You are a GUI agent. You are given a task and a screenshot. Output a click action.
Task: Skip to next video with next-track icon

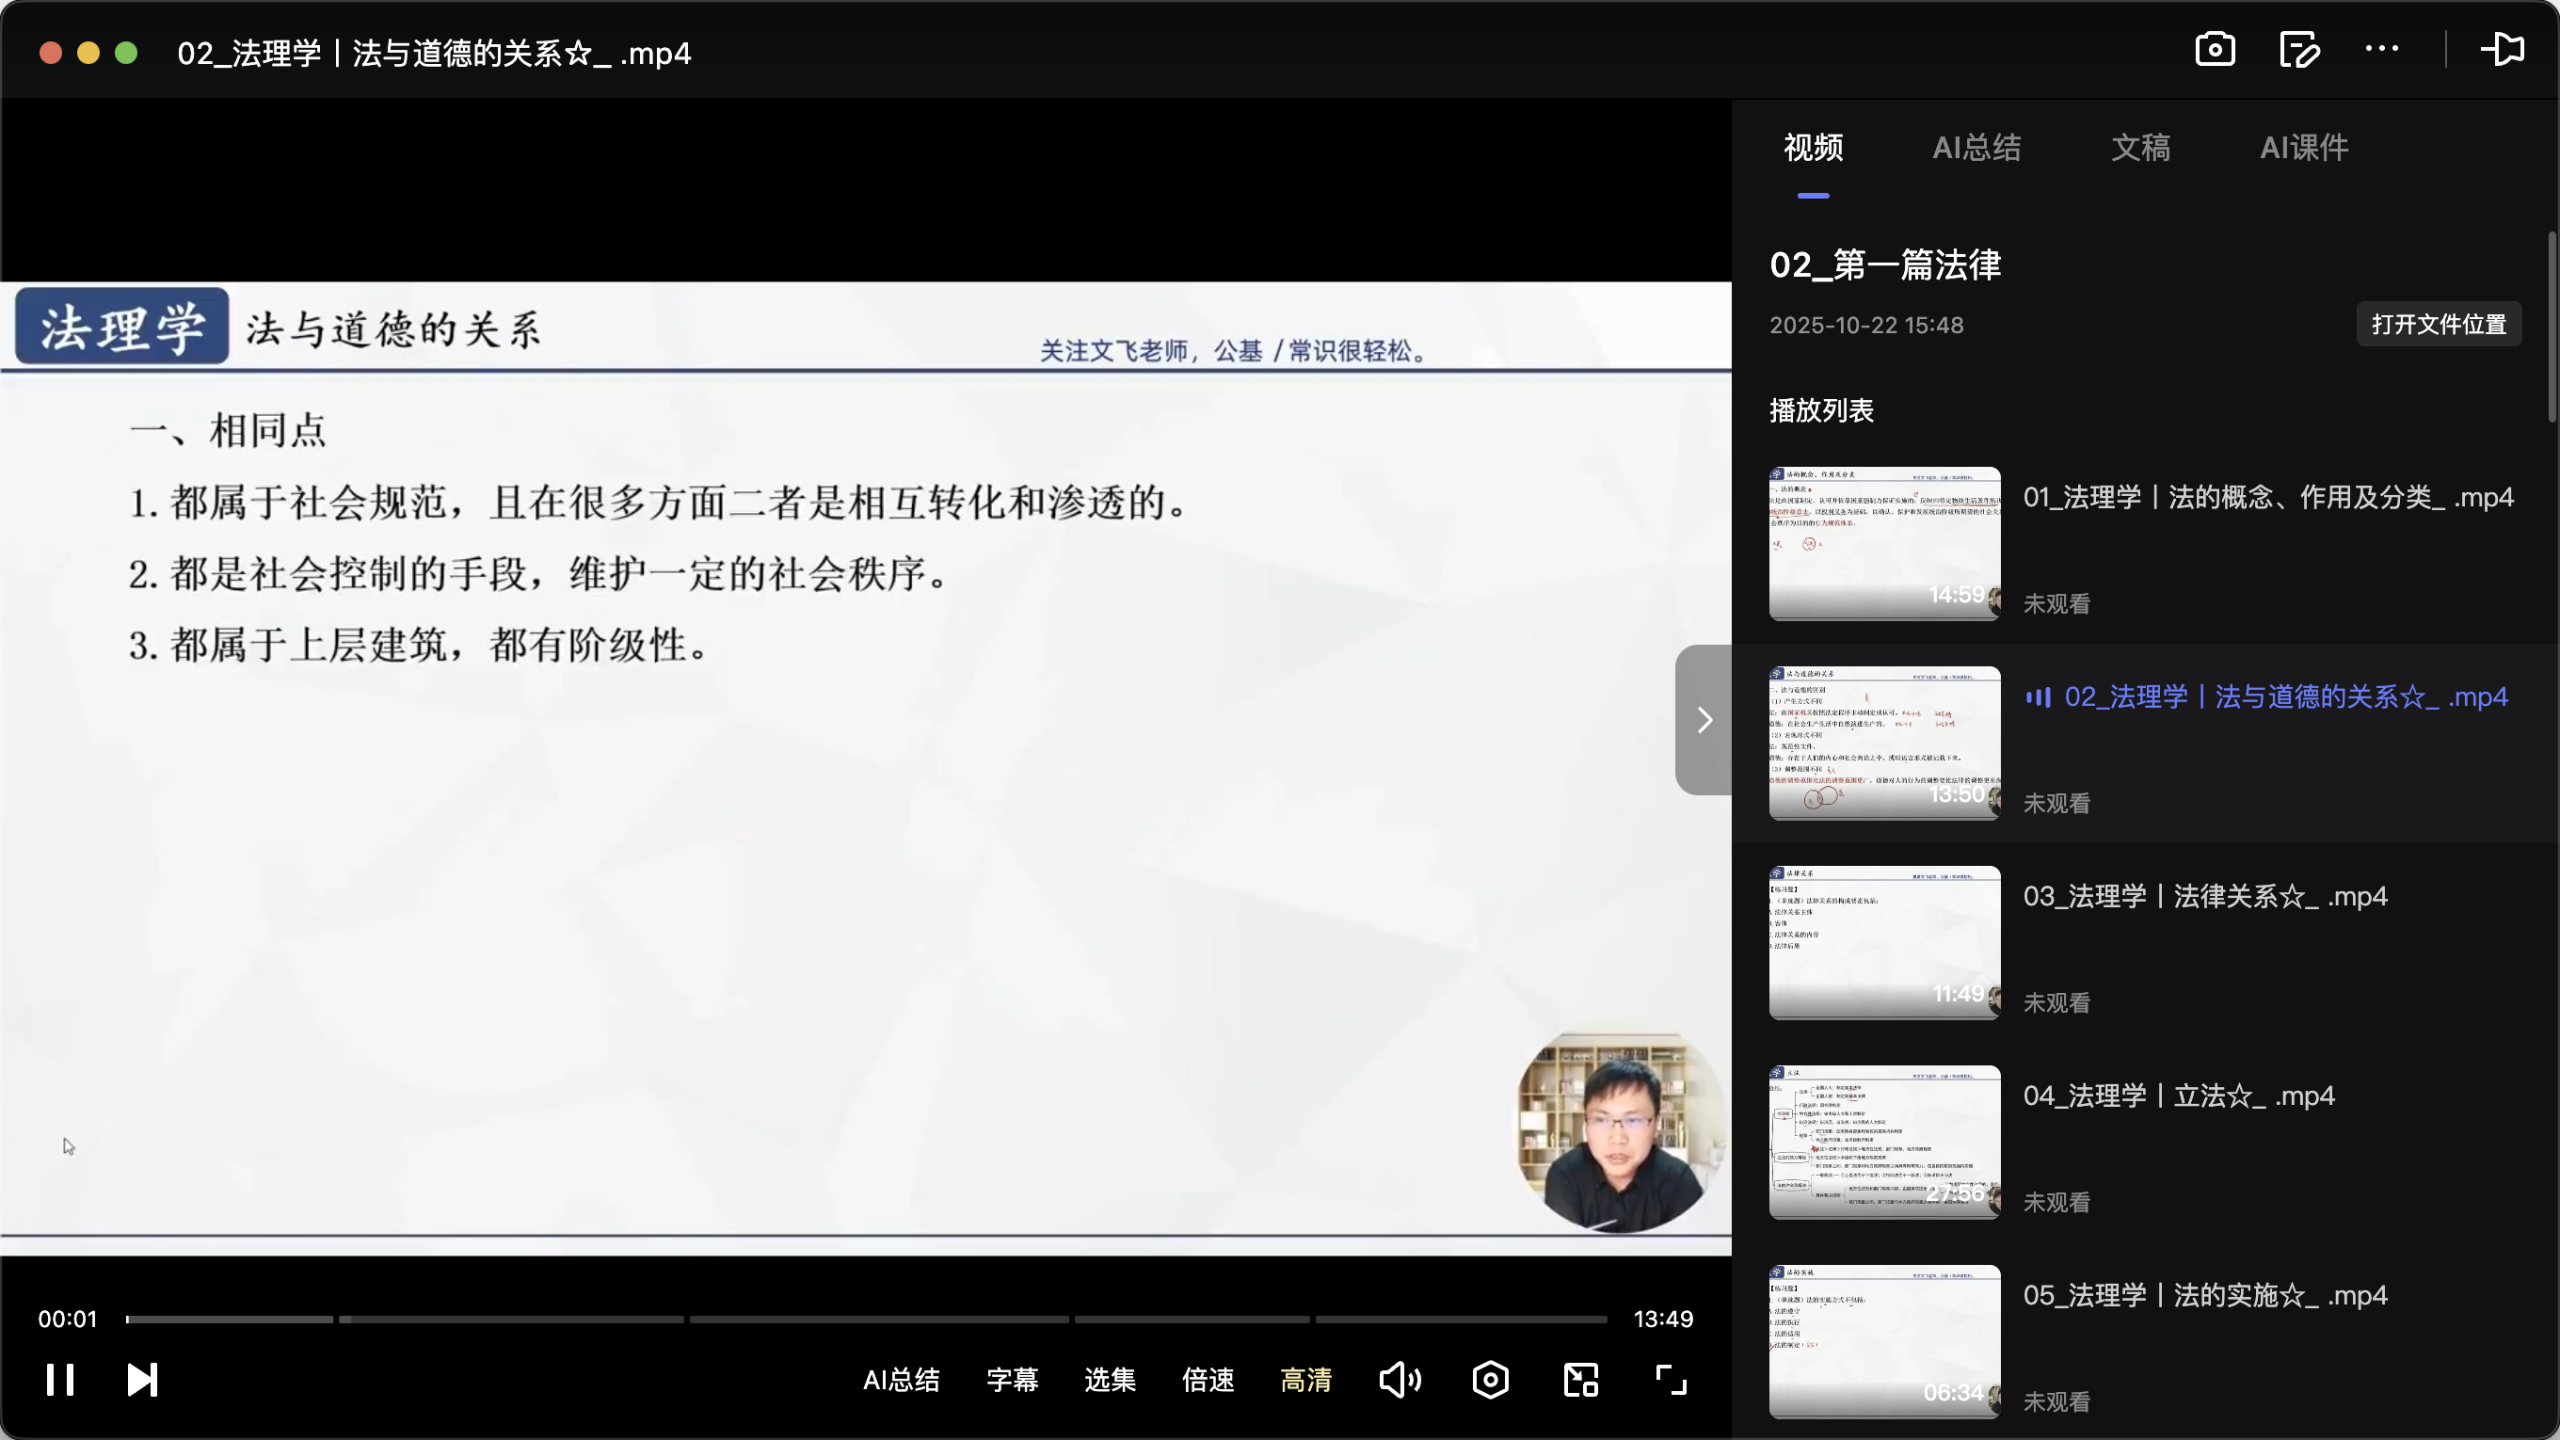[x=141, y=1379]
